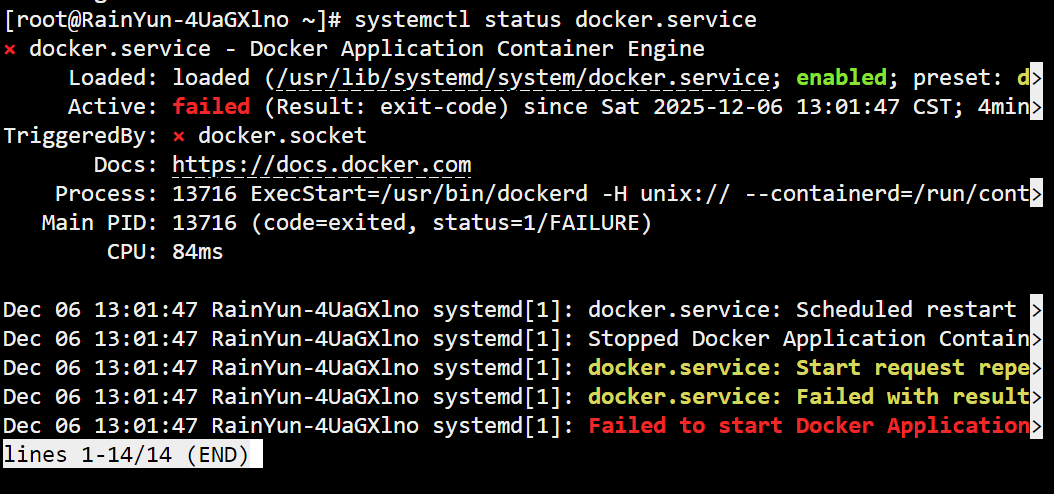Click truncation arrow after "Scheduled restart"
The height and width of the screenshot is (494, 1054).
1036,310
